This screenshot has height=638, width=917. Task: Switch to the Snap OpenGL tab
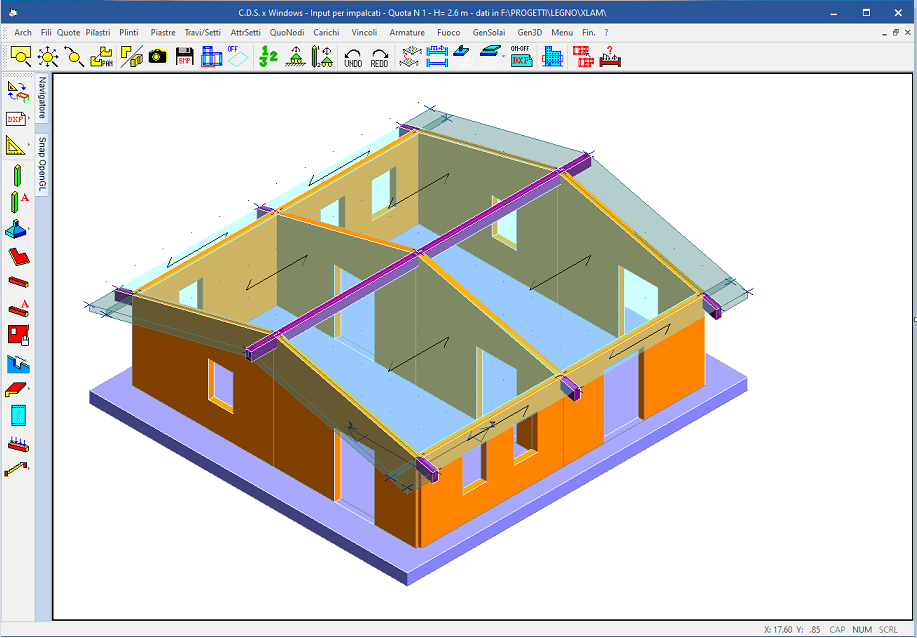(43, 163)
